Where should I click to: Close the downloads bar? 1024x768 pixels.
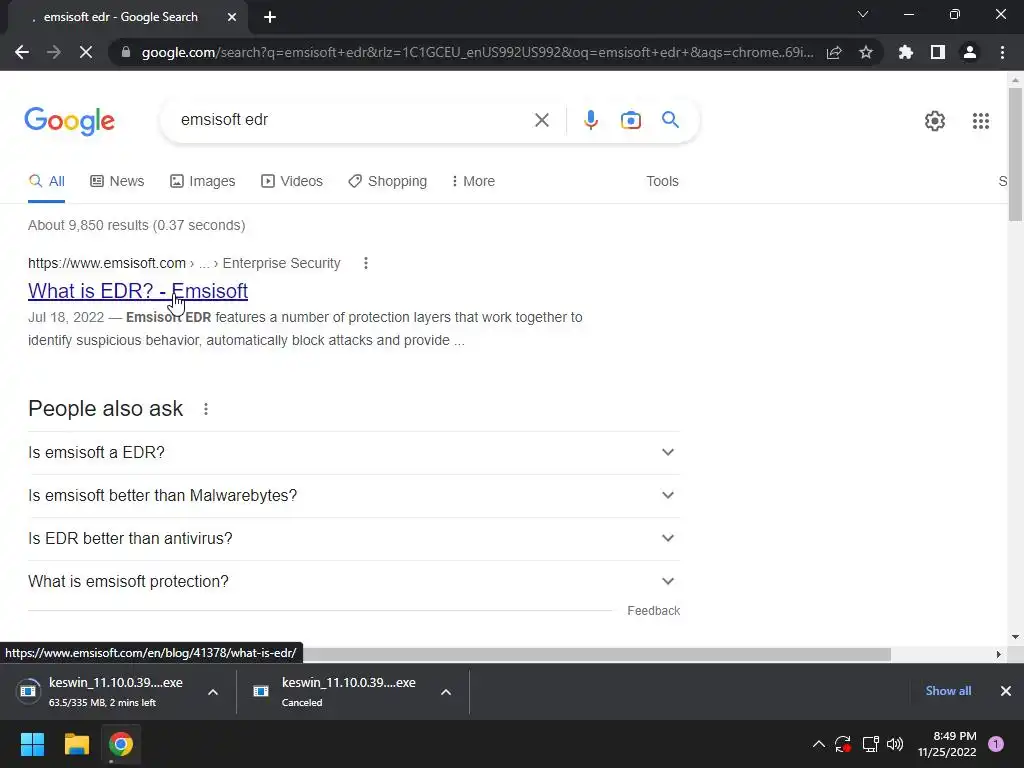[1006, 691]
